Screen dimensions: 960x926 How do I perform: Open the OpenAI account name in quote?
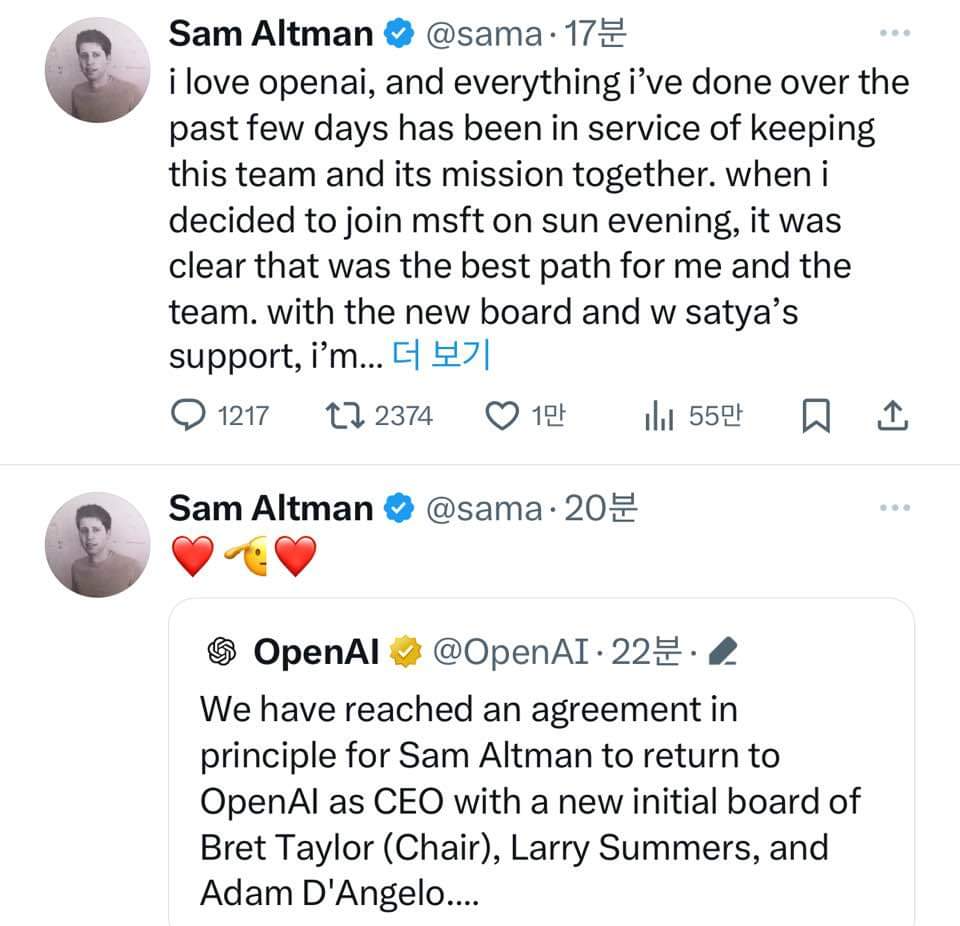[x=316, y=652]
